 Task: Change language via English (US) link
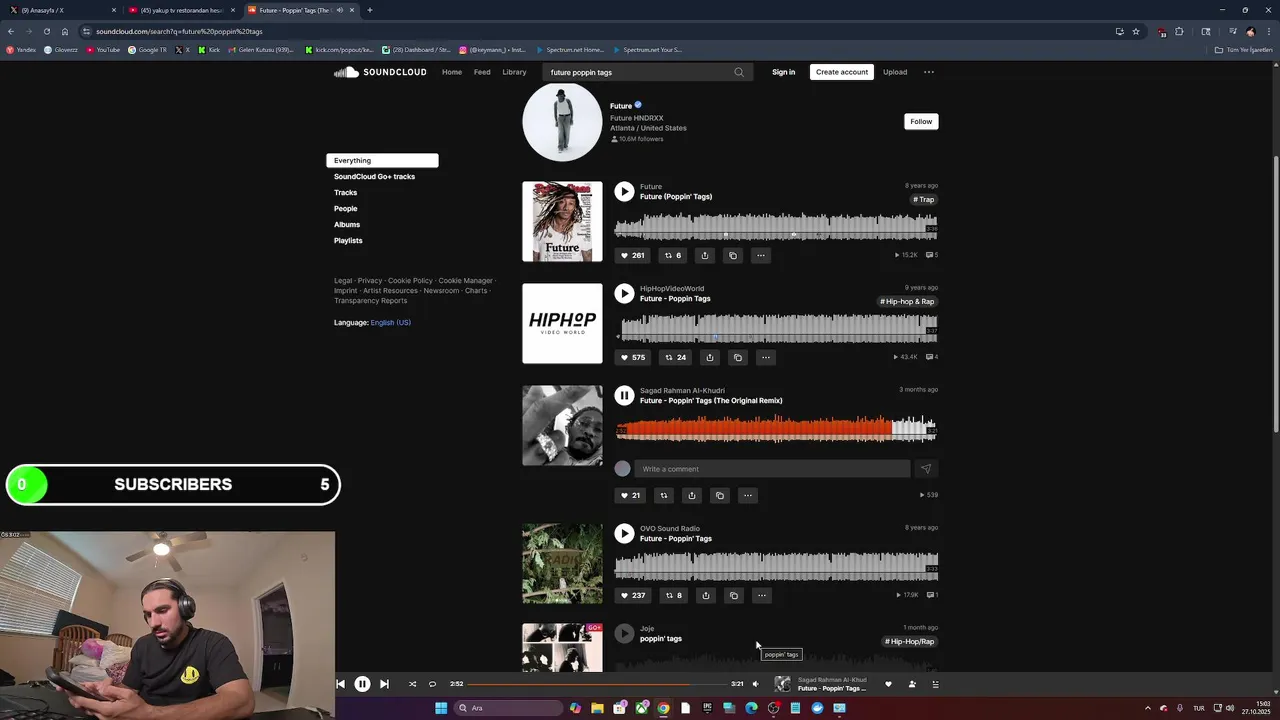tap(390, 322)
